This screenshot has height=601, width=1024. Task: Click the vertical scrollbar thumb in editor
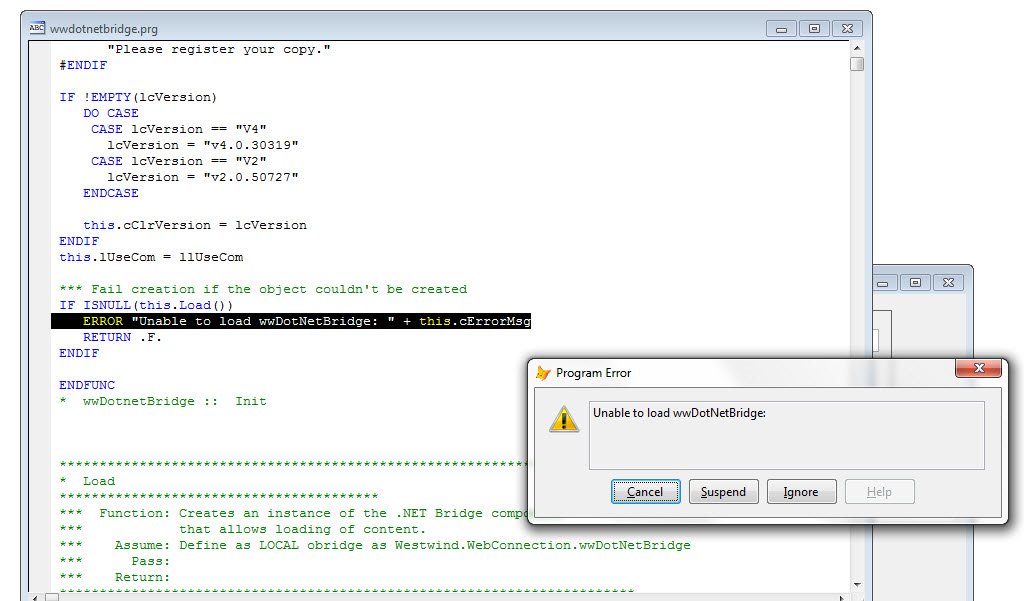[857, 64]
